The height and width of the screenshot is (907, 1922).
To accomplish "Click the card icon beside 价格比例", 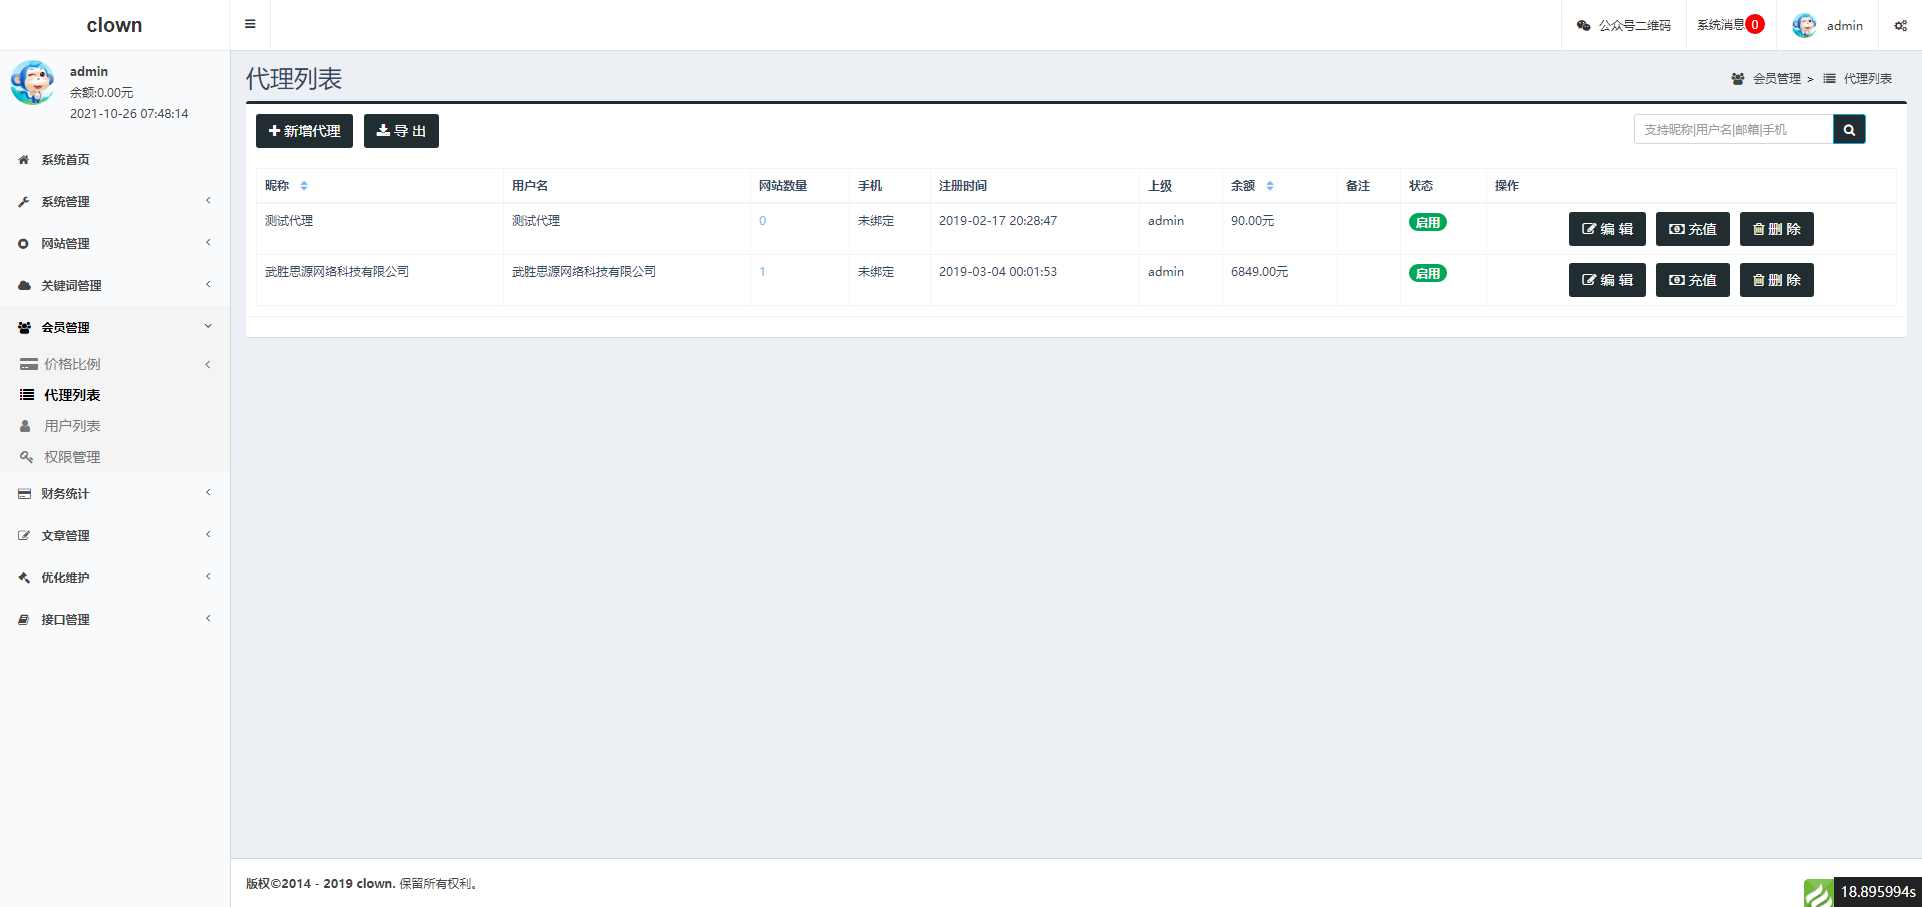I will [29, 365].
